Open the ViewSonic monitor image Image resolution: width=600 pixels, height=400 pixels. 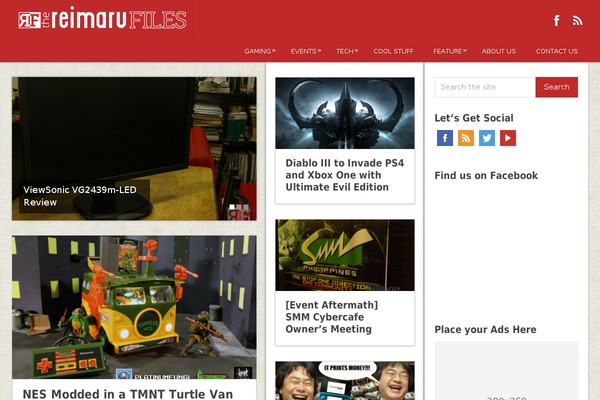(x=134, y=149)
